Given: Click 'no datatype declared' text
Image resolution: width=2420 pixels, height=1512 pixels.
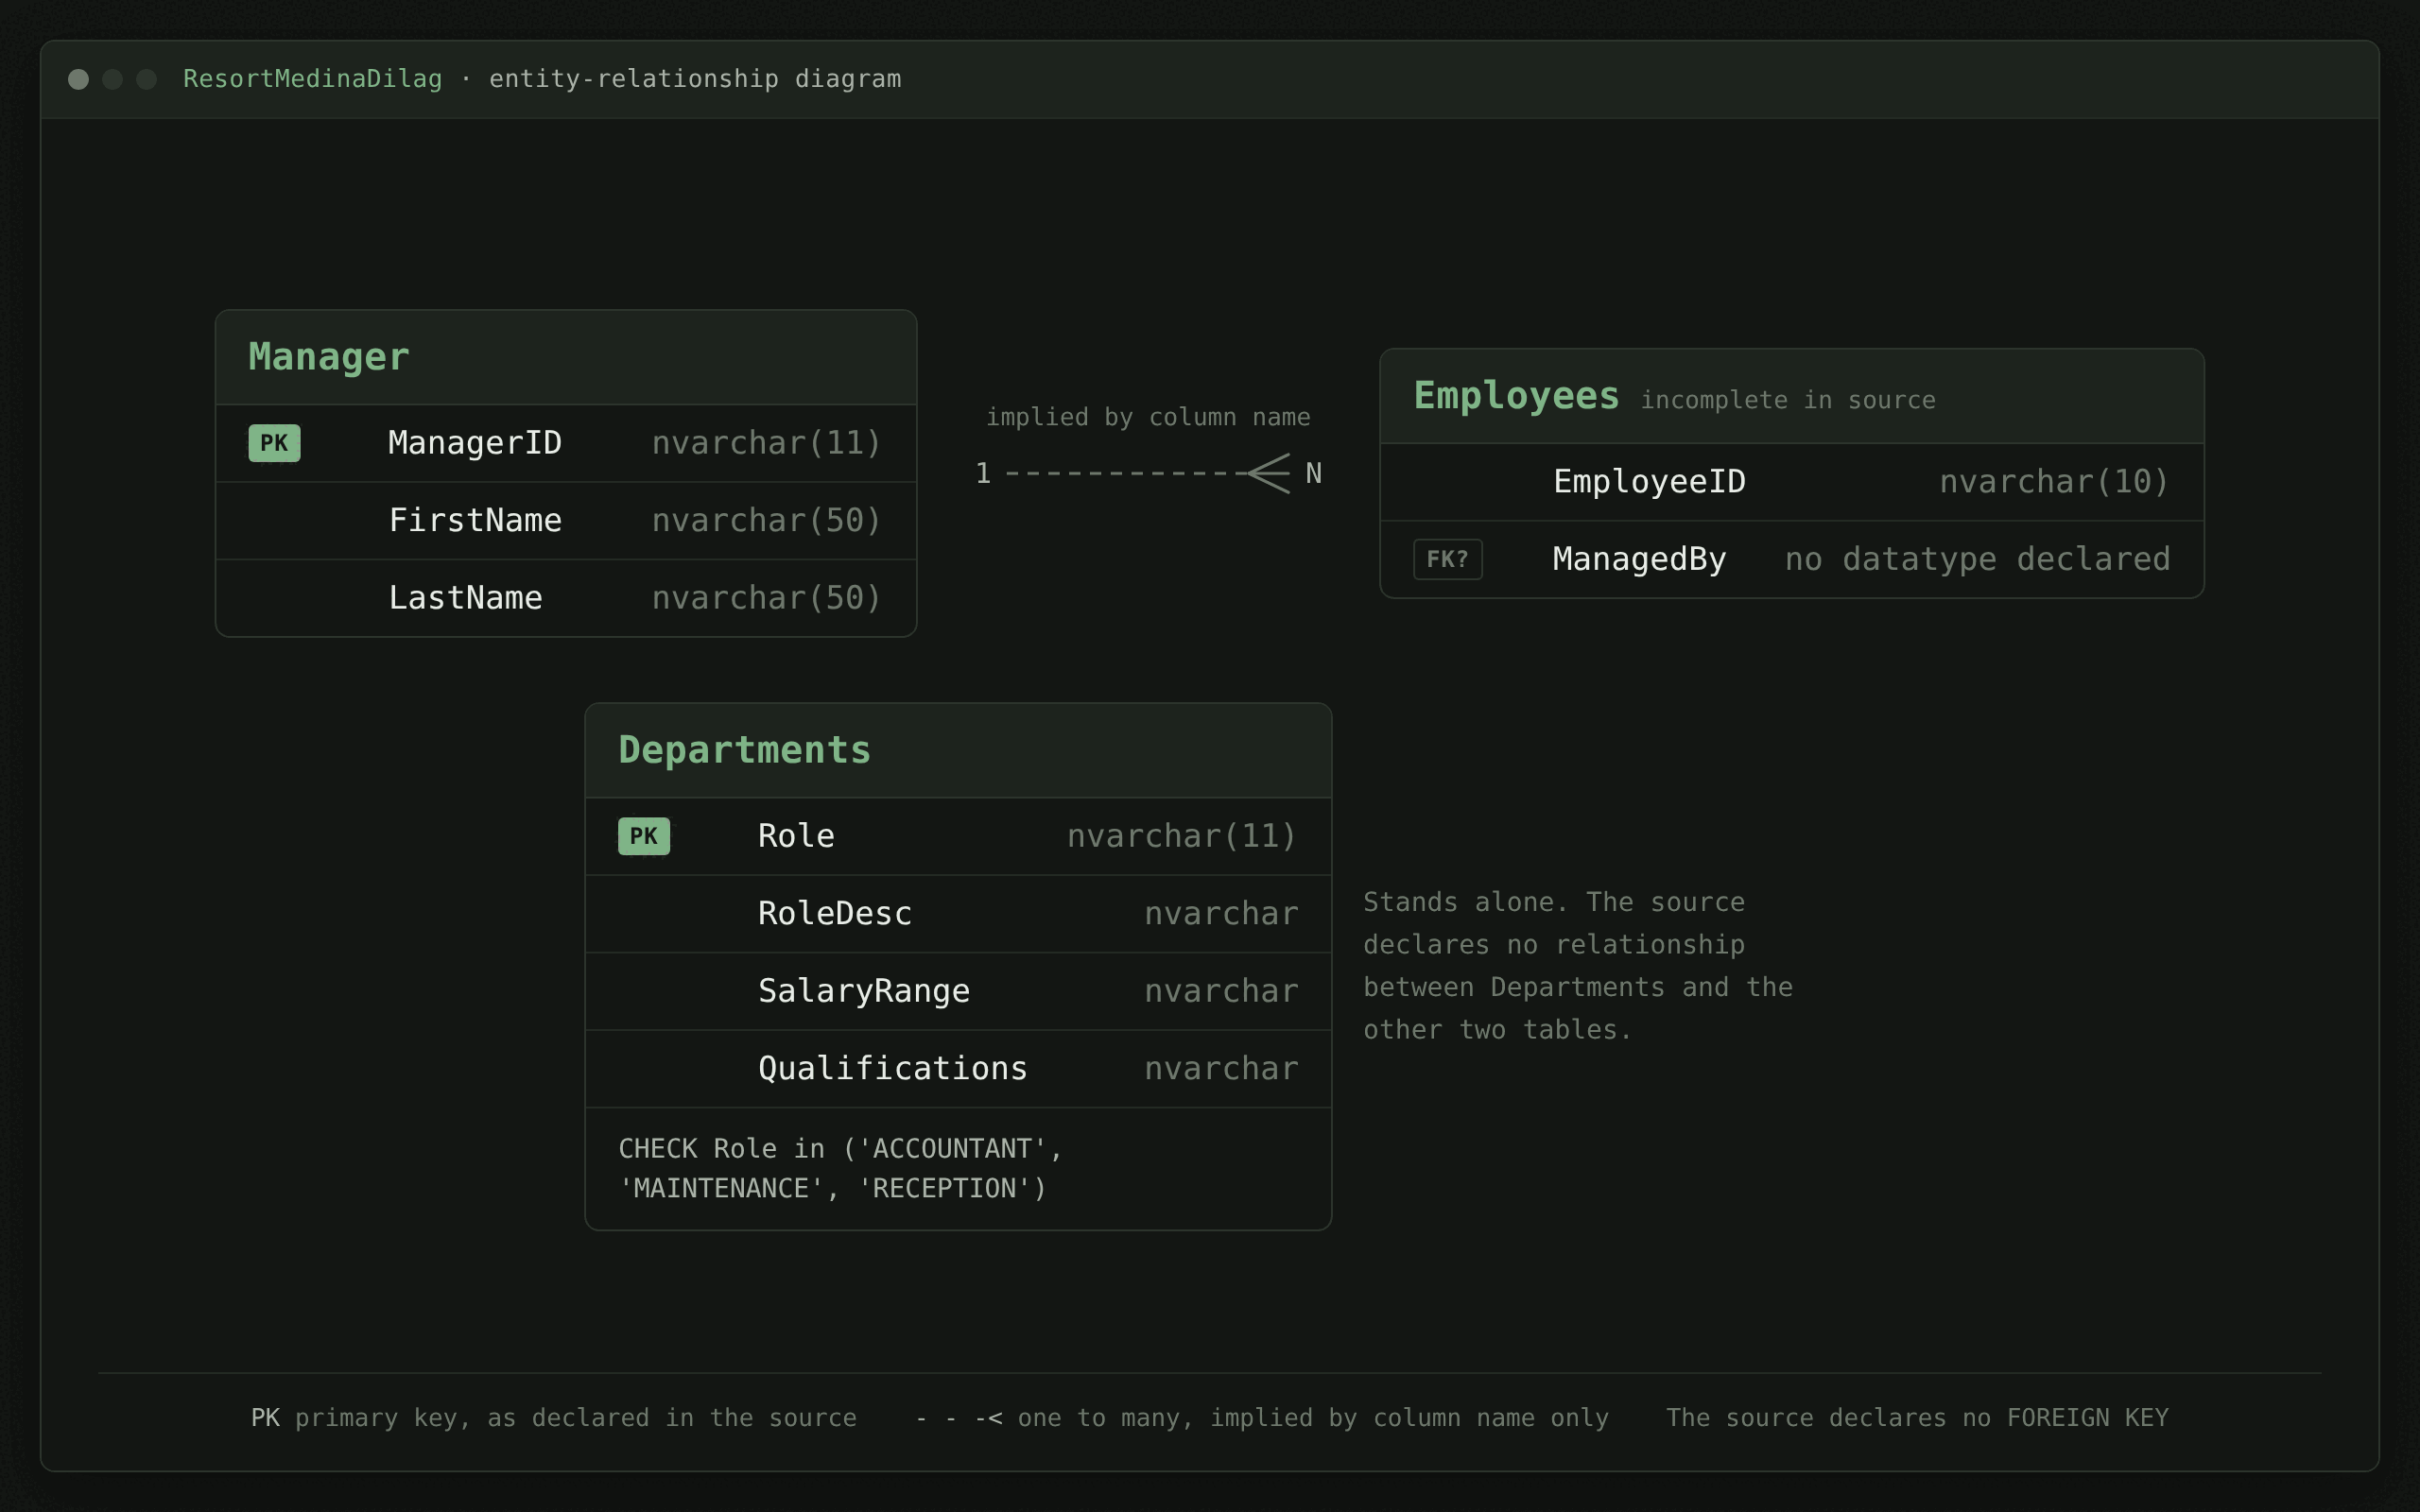Looking at the screenshot, I should point(1977,559).
